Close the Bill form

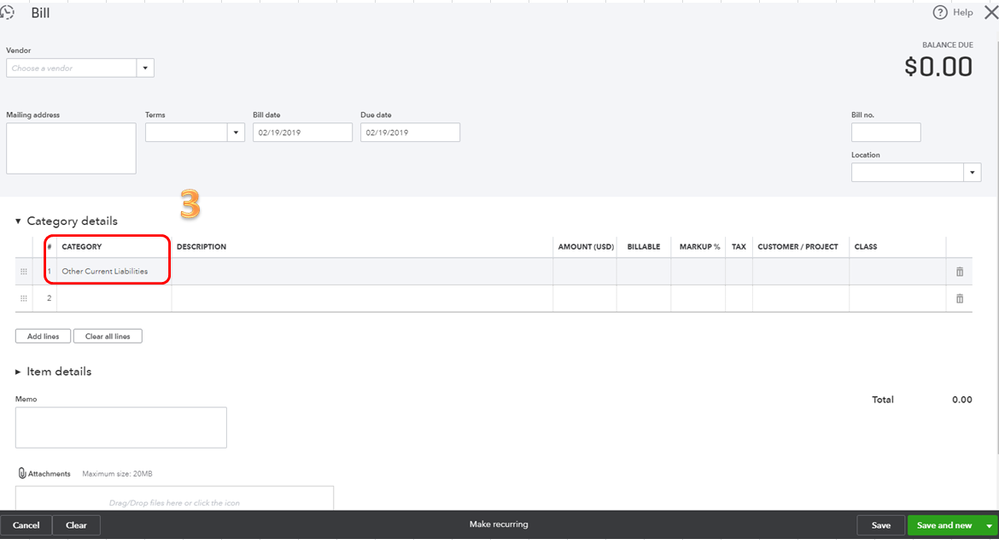(991, 12)
